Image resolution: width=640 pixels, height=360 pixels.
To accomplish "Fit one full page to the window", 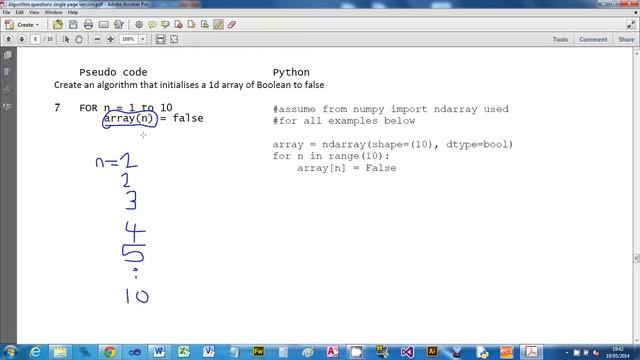I will (174, 39).
